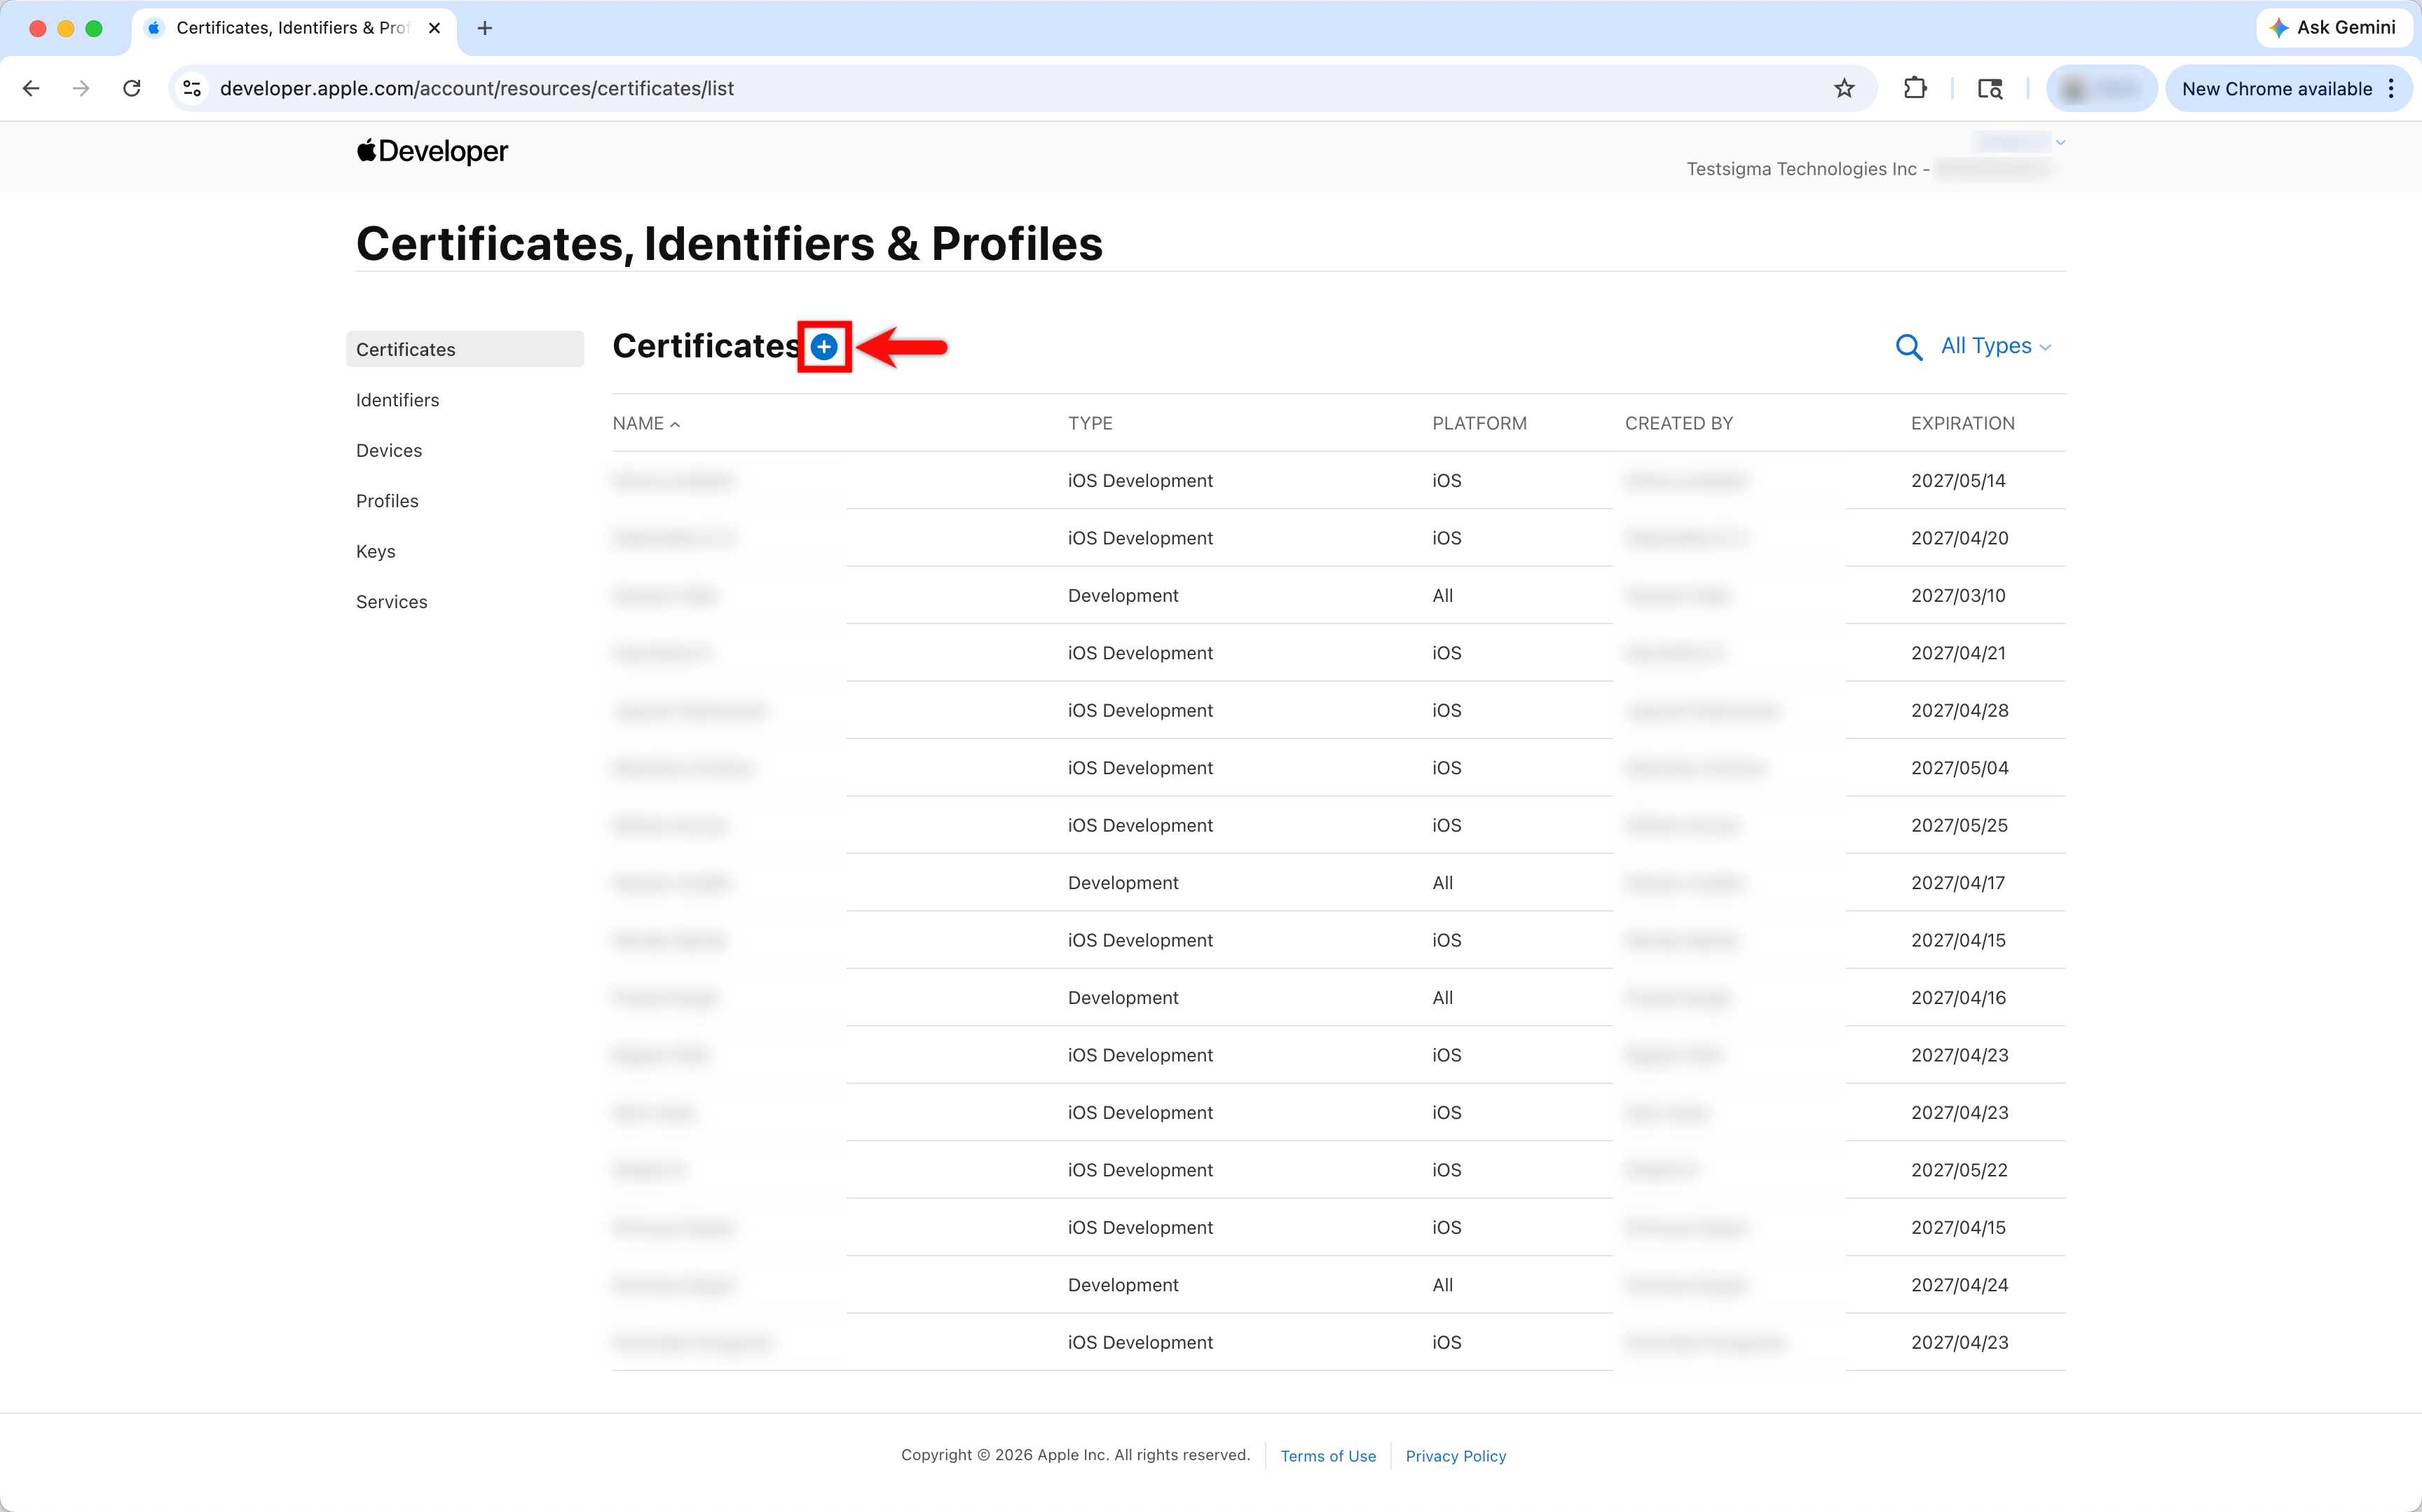Image resolution: width=2422 pixels, height=1512 pixels.
Task: Open a new browser tab
Action: [x=485, y=28]
